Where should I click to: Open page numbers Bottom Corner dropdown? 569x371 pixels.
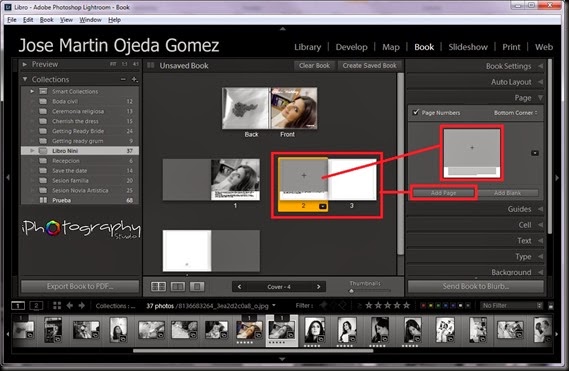(x=515, y=113)
